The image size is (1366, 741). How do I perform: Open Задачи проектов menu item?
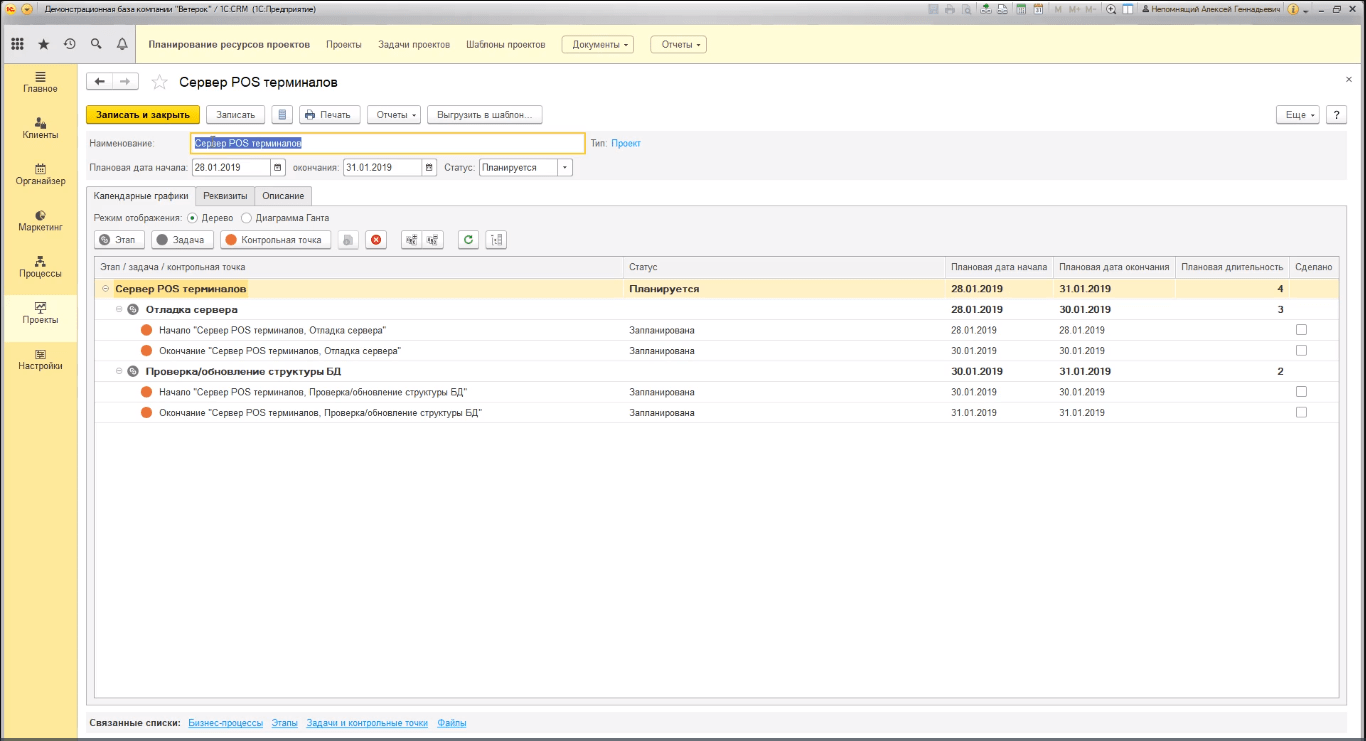pyautogui.click(x=414, y=44)
